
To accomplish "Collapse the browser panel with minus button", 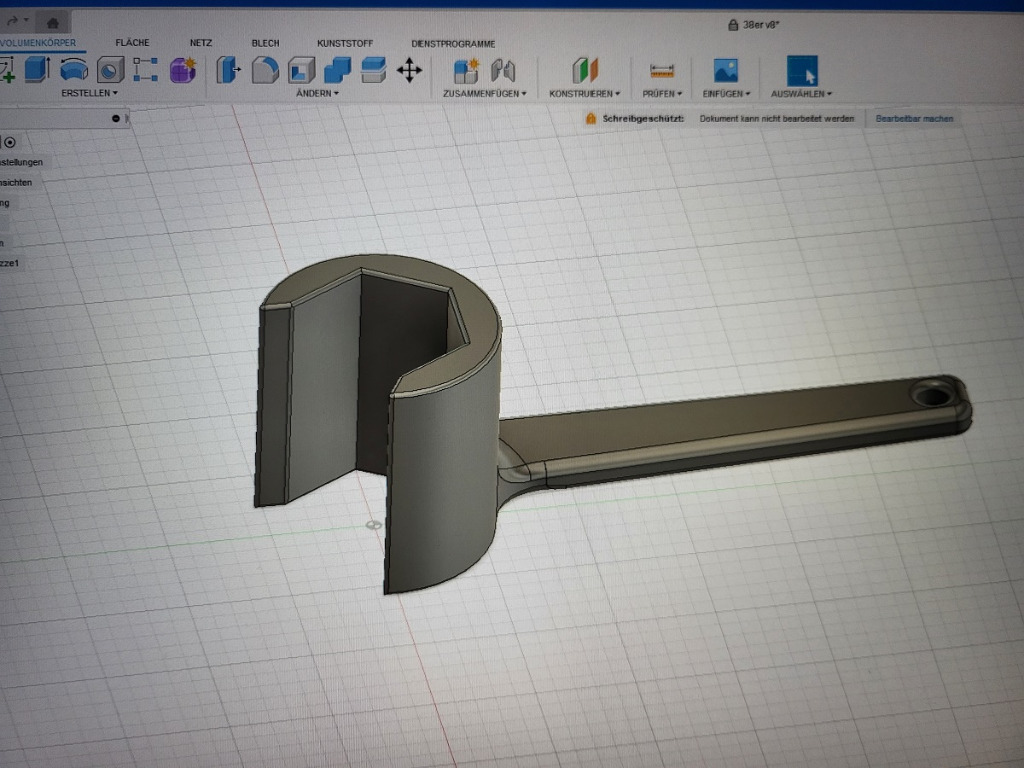I will [x=116, y=118].
